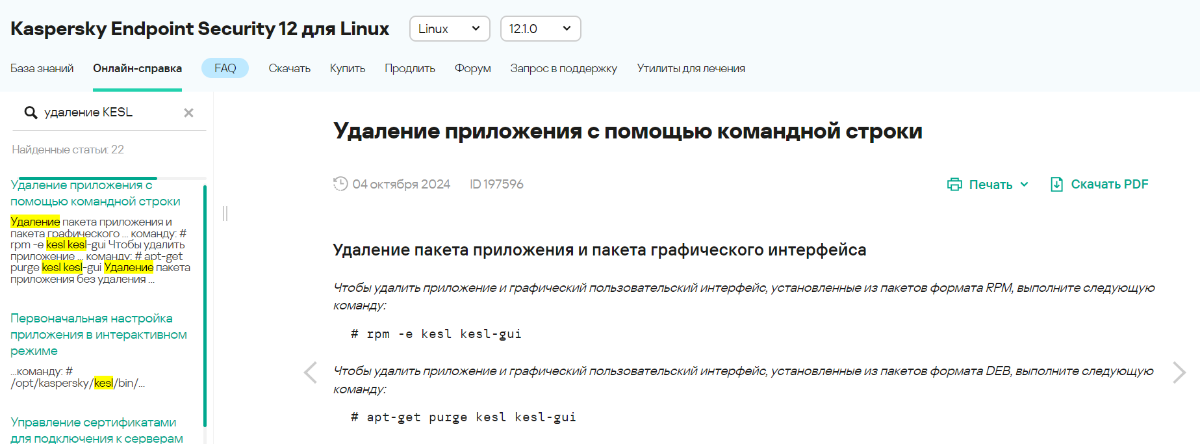Open Запрос в поддержку link
Image resolution: width=1200 pixels, height=444 pixels.
pyautogui.click(x=564, y=68)
